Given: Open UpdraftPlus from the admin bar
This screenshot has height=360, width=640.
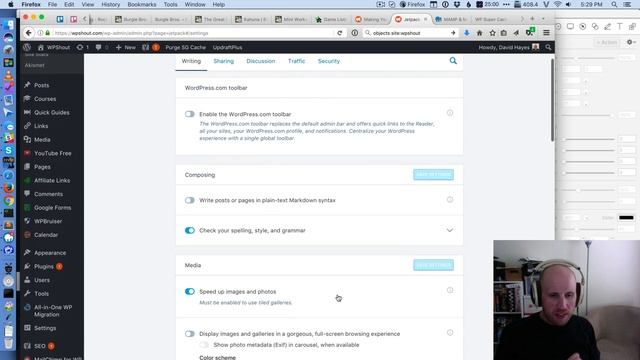Looking at the screenshot, I should click(227, 47).
